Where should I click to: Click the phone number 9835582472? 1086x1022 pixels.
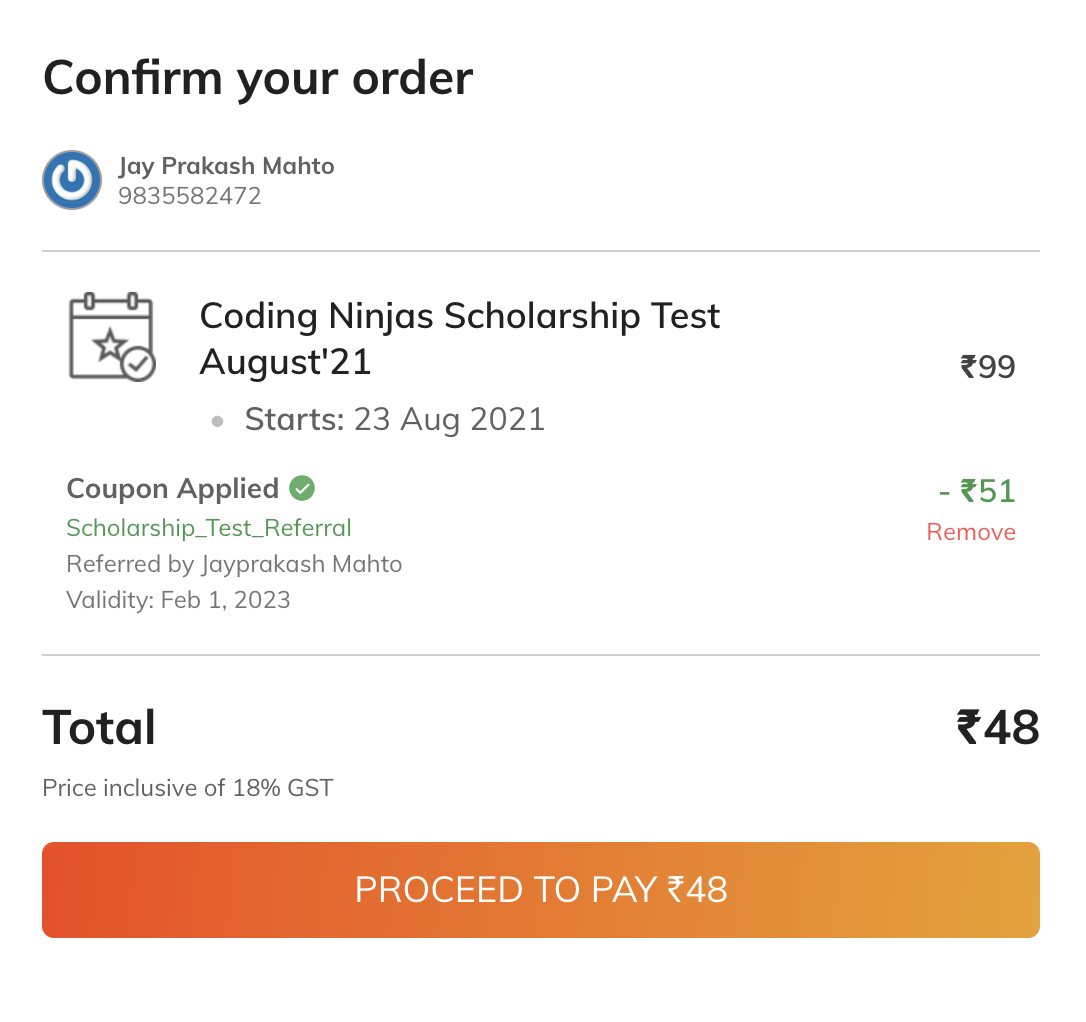(x=190, y=196)
